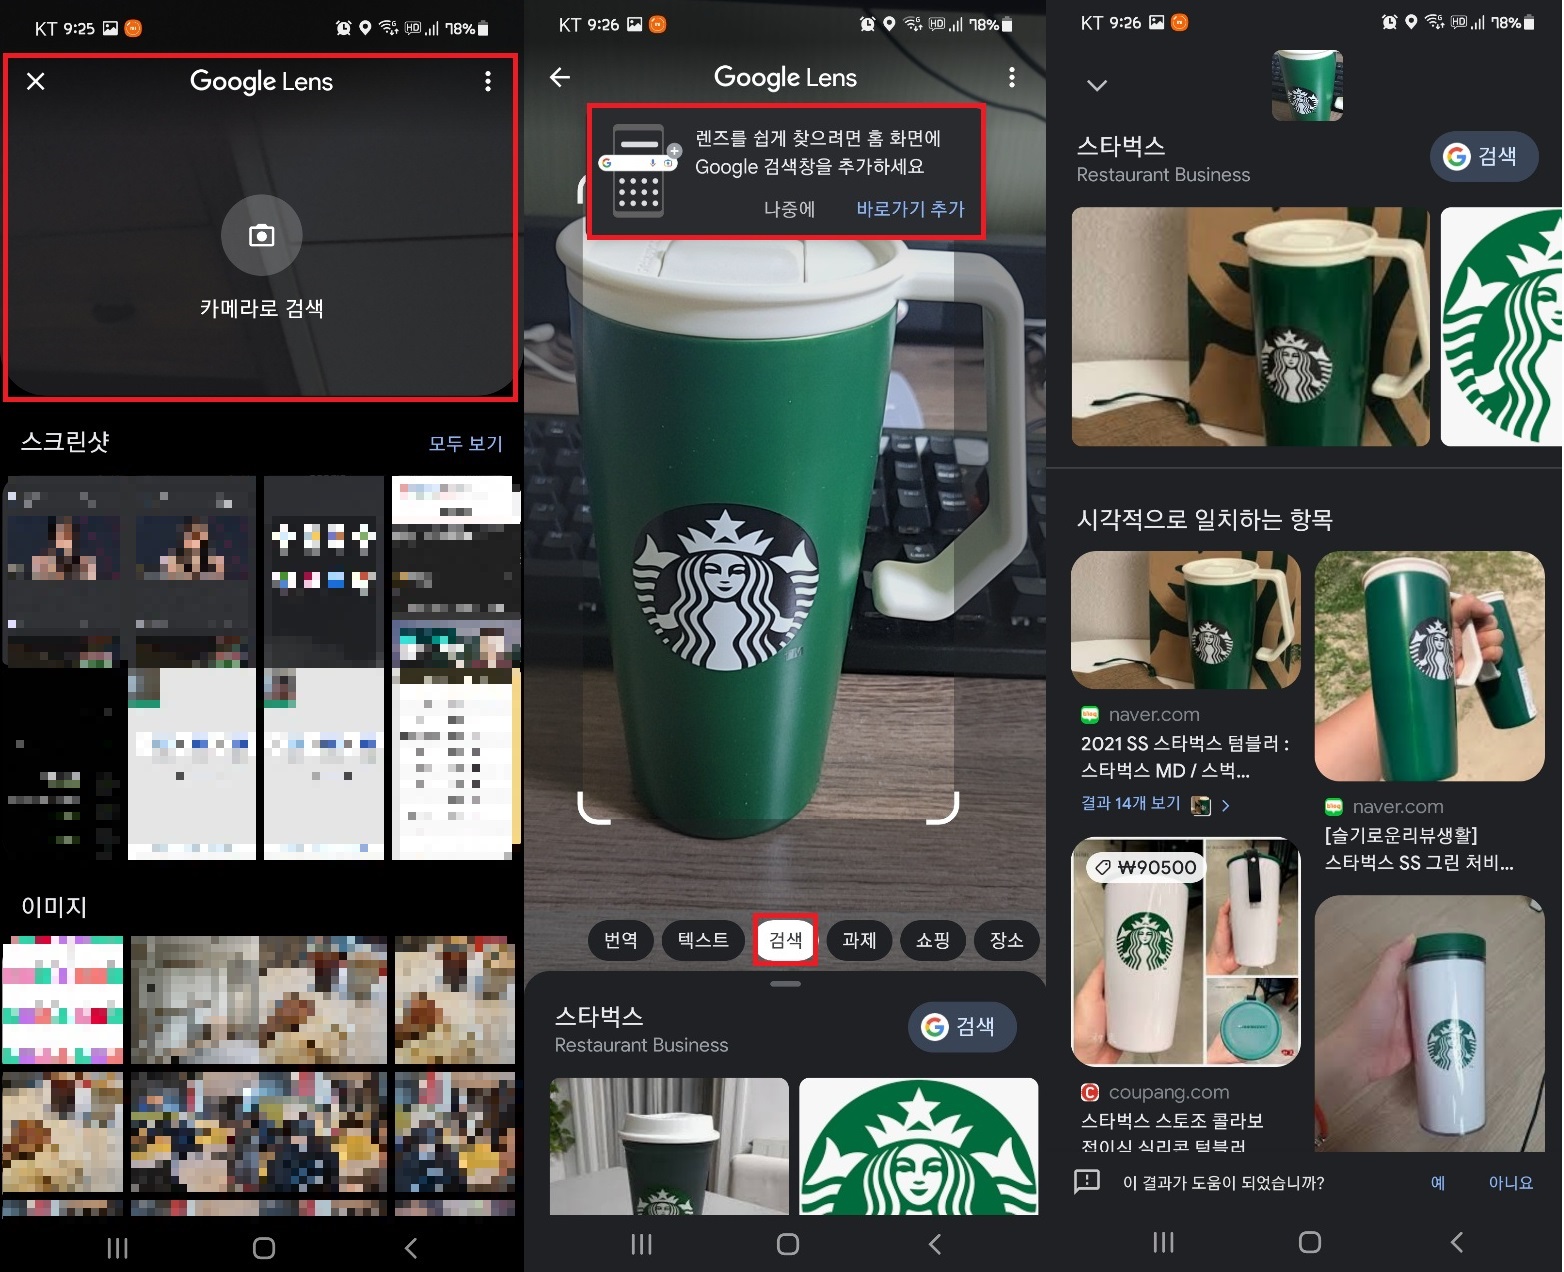The image size is (1564, 1272).
Task: Open three-dot menu on second Lens screen
Action: pos(1012,77)
